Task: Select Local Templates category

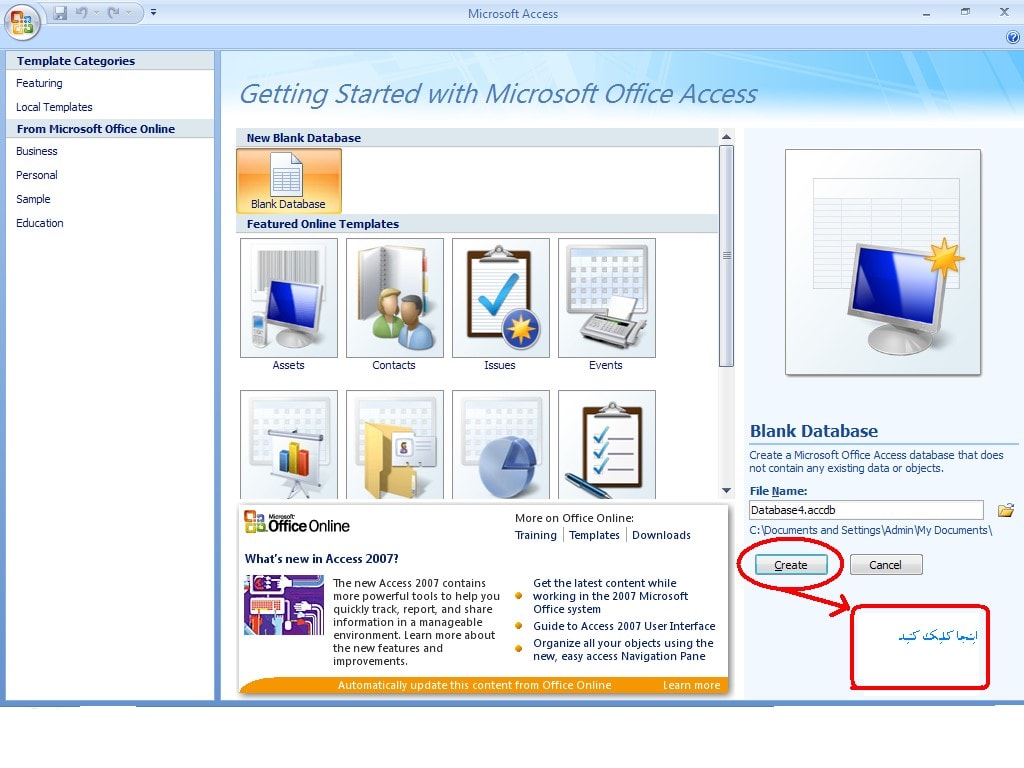Action: pyautogui.click(x=54, y=107)
